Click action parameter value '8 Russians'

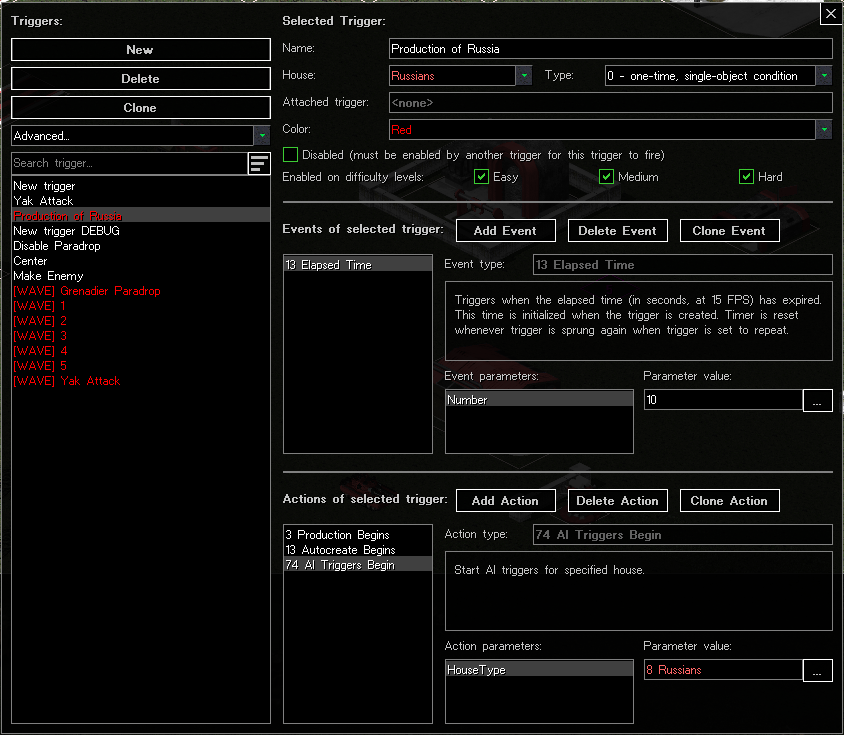(723, 670)
